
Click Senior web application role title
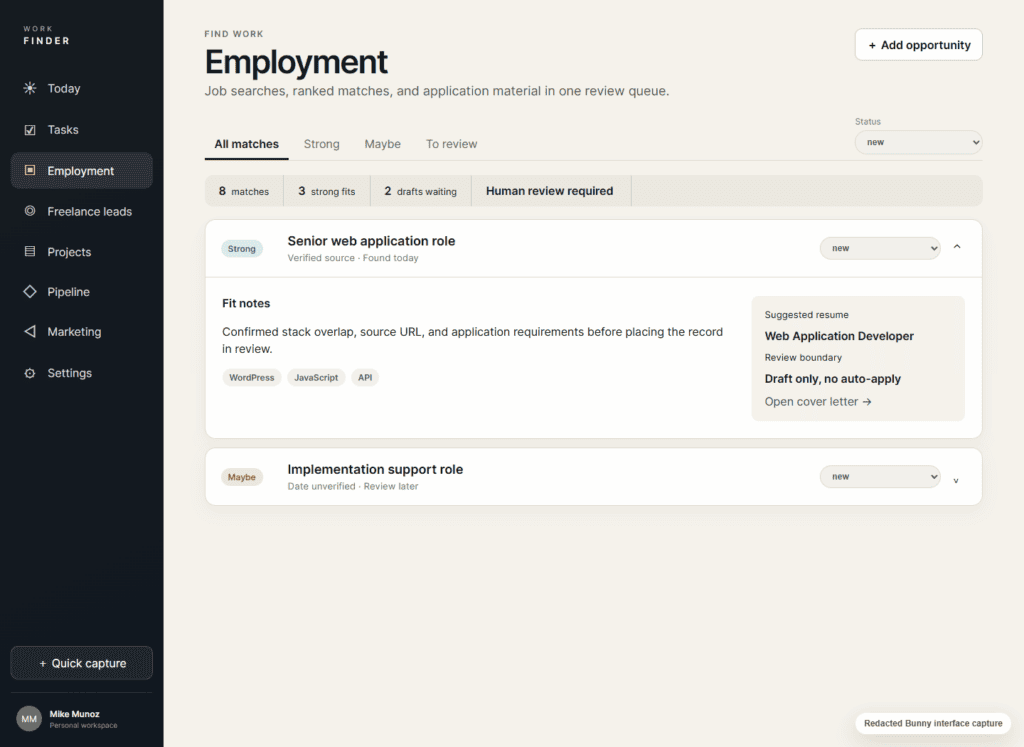[371, 241]
